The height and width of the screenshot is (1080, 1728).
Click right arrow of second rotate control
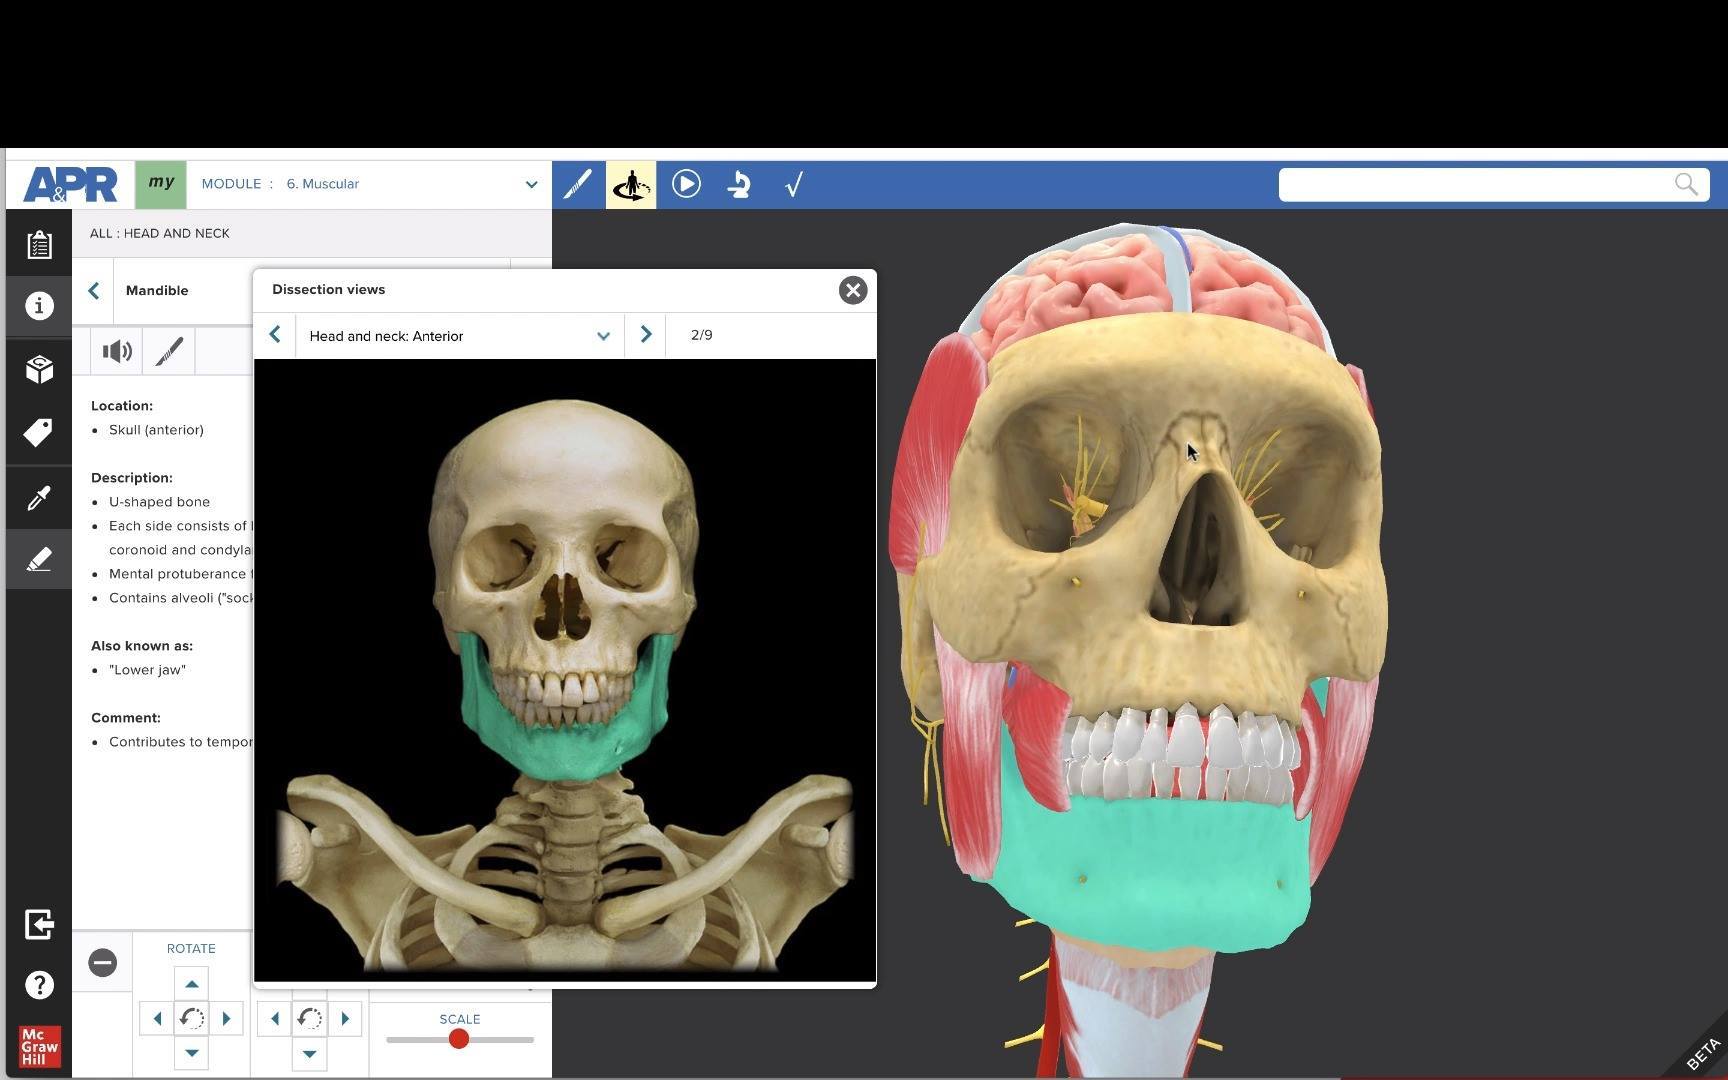pos(345,1019)
